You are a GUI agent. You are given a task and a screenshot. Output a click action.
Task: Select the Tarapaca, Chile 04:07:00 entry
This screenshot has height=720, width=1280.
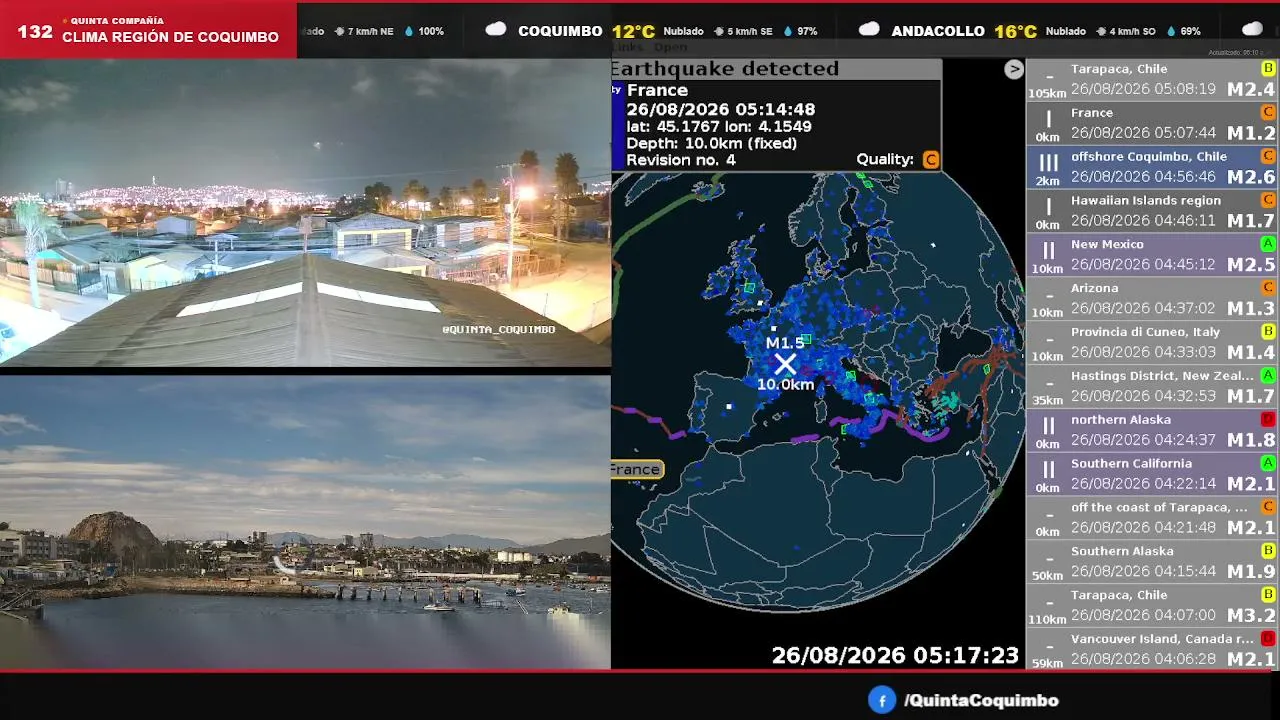[1152, 606]
